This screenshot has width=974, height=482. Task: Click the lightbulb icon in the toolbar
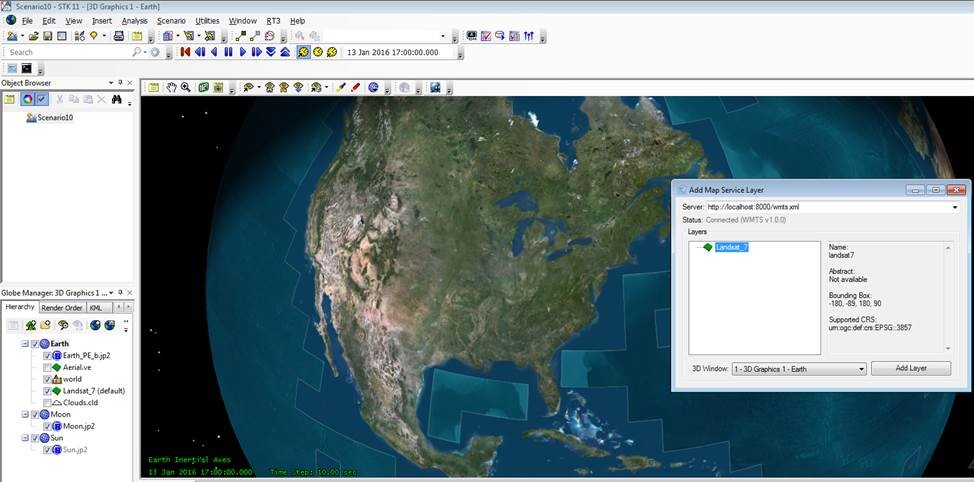click(94, 37)
